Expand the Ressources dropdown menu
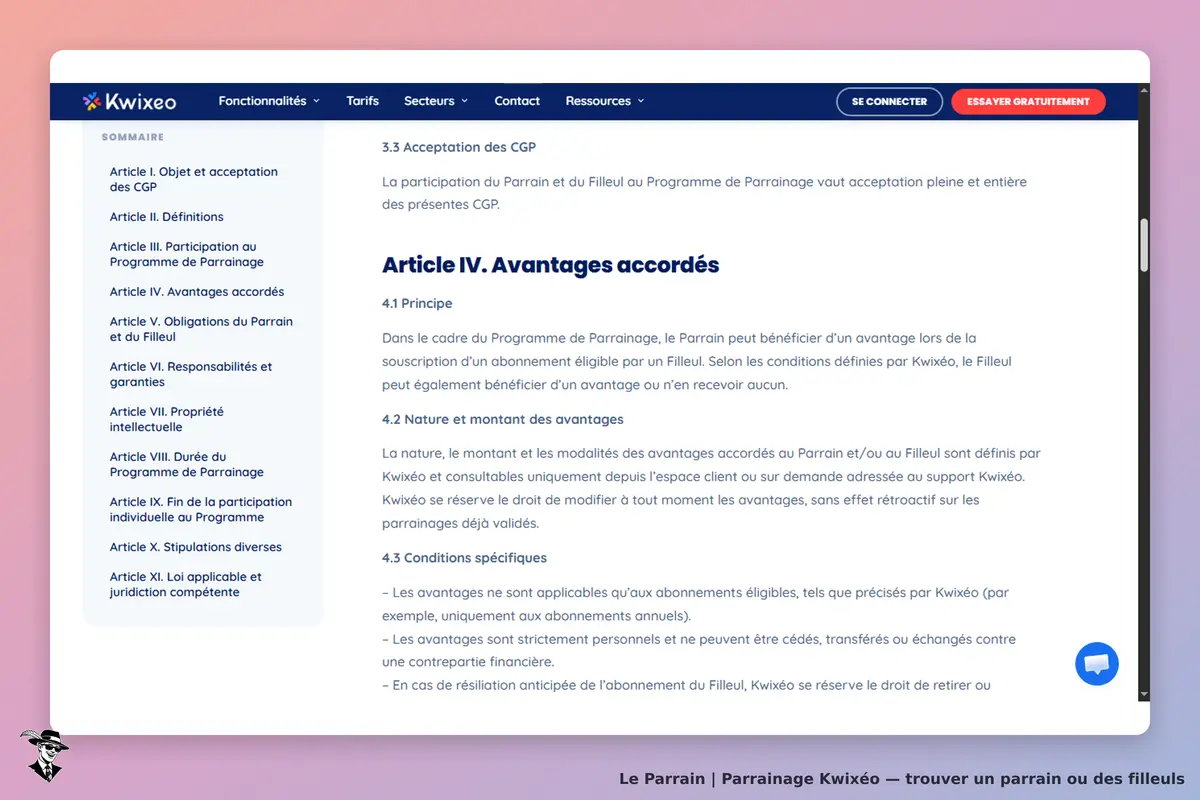 pyautogui.click(x=605, y=101)
